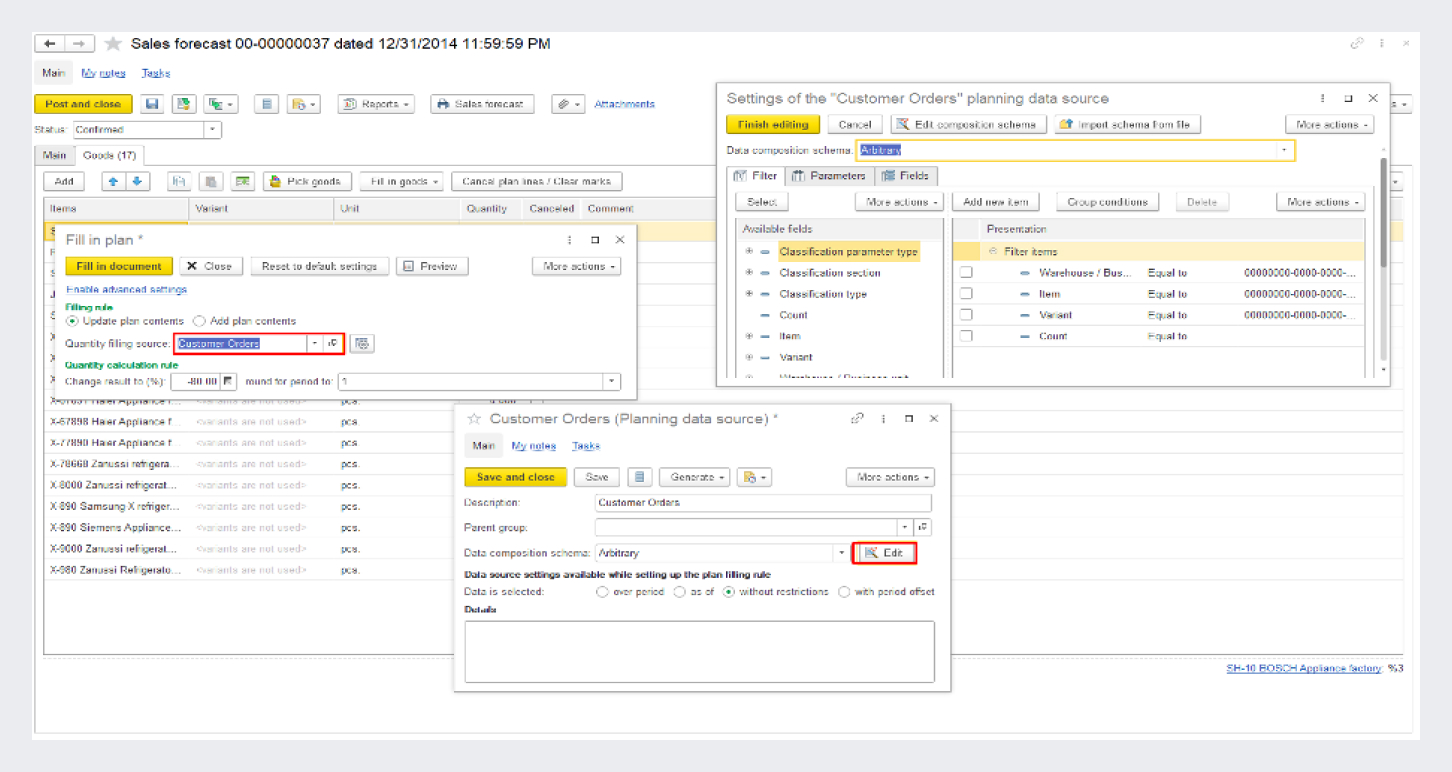The image size is (1452, 772).
Task: Click the 'Enable advanced settings' link
Action: click(x=126, y=290)
